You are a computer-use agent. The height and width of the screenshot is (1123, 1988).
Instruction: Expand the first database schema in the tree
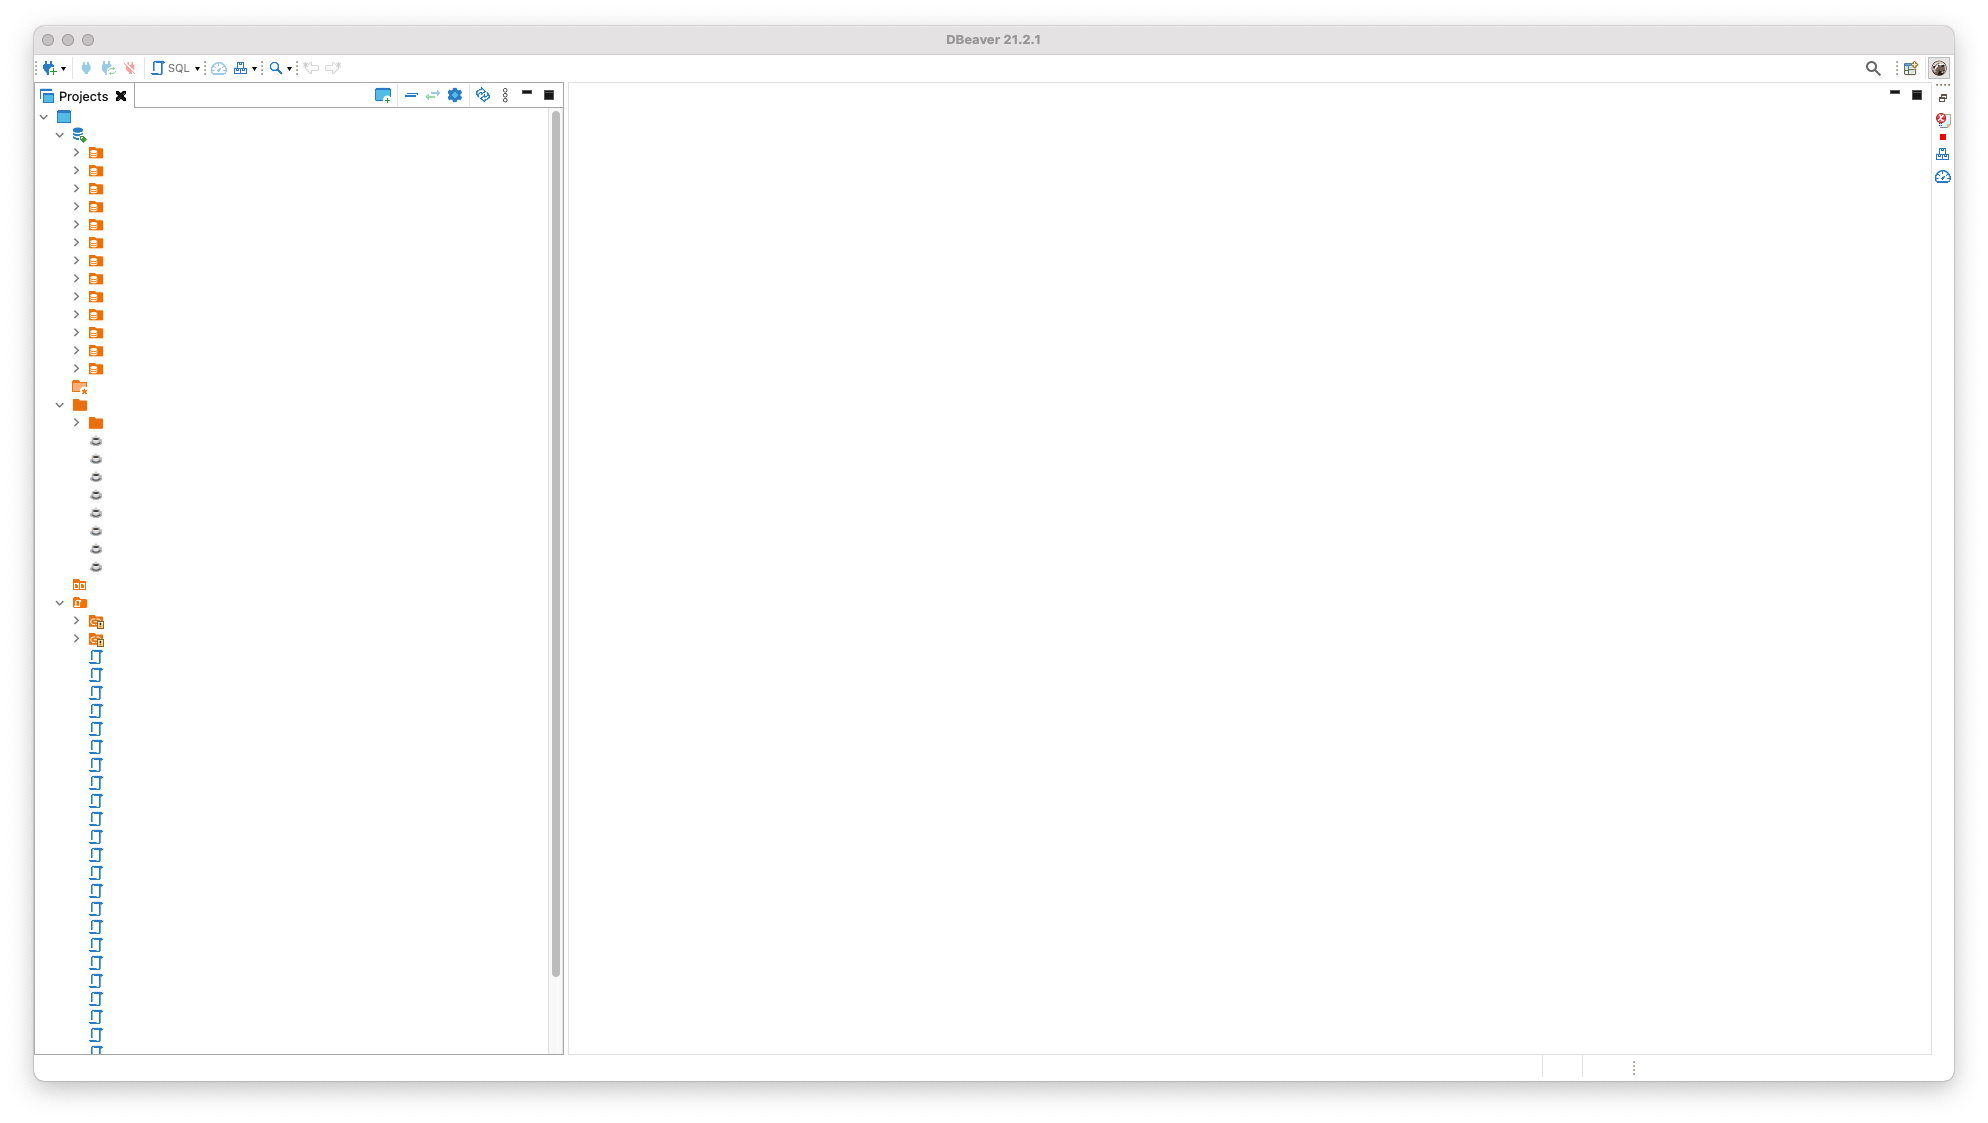pyautogui.click(x=76, y=152)
